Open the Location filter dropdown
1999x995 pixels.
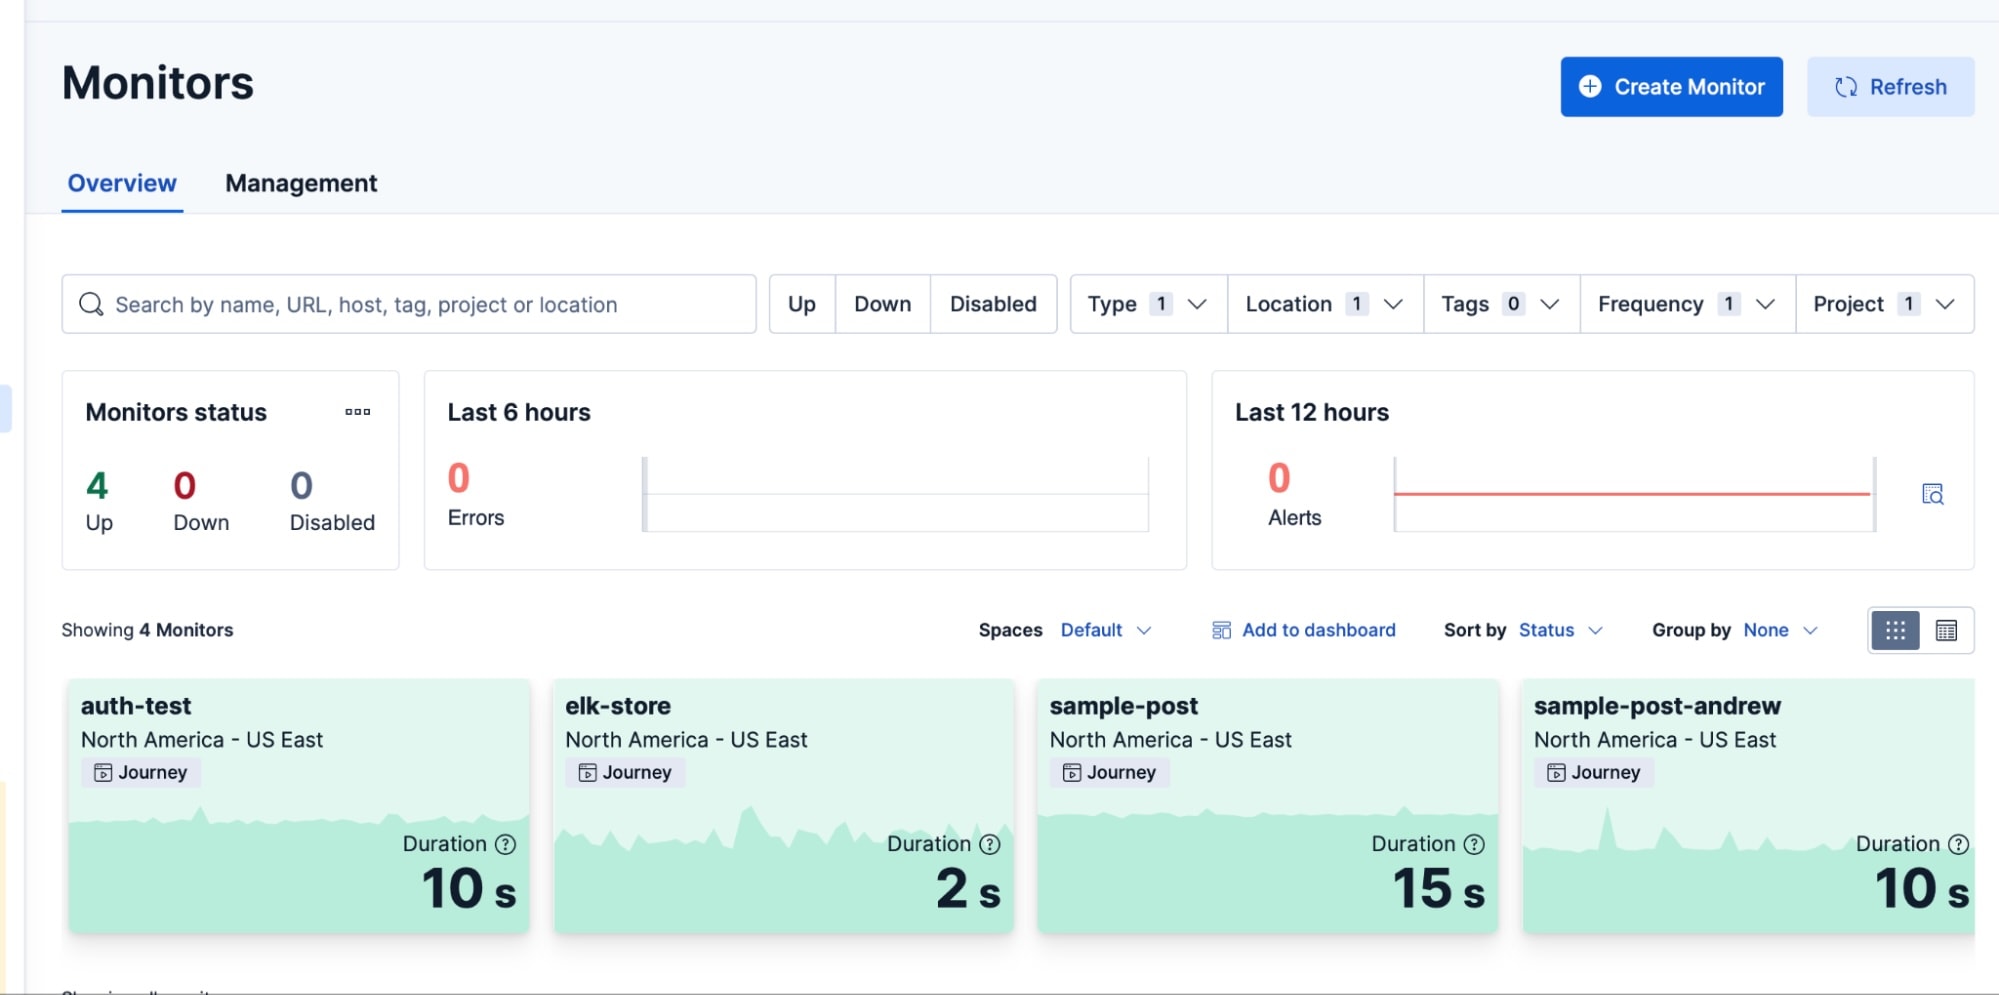[1322, 303]
